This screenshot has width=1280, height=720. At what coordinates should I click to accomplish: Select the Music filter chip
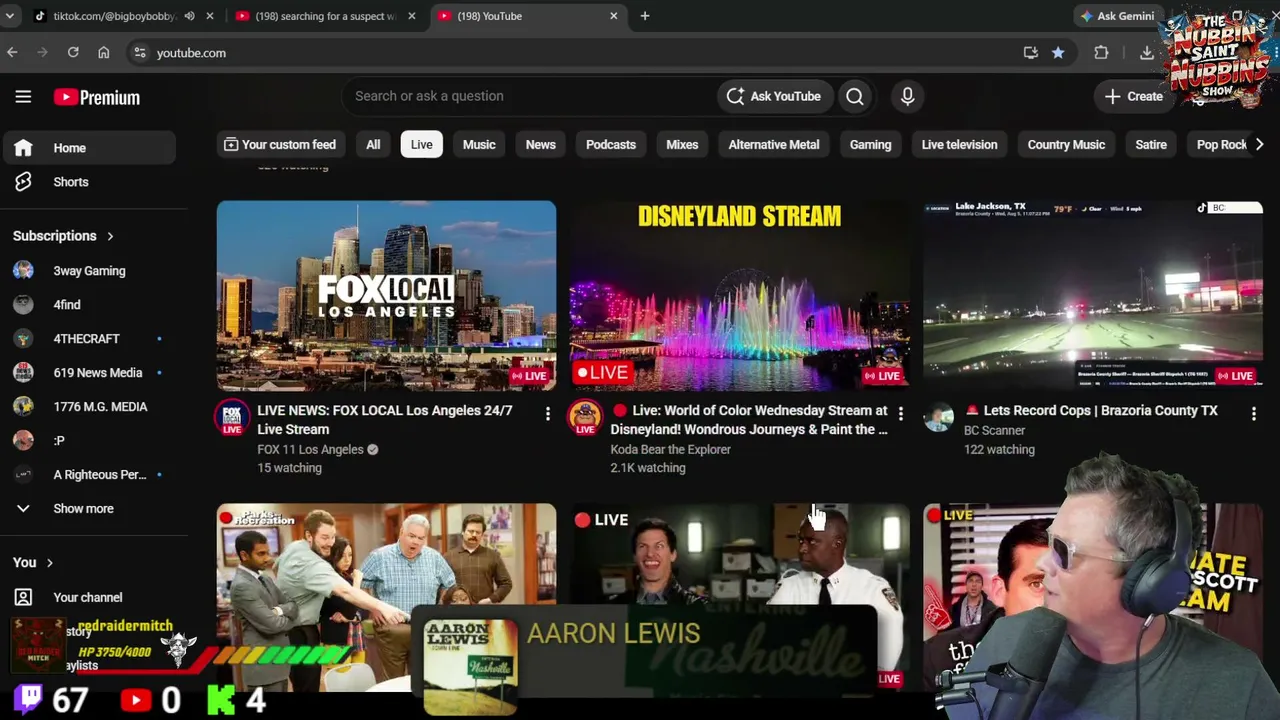[479, 145]
